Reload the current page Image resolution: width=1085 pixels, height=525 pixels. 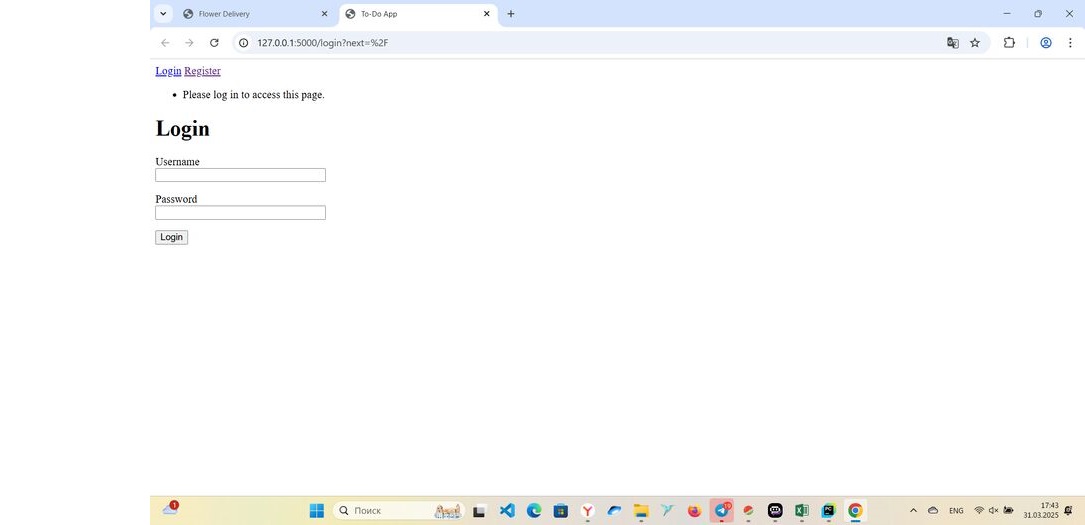[215, 43]
